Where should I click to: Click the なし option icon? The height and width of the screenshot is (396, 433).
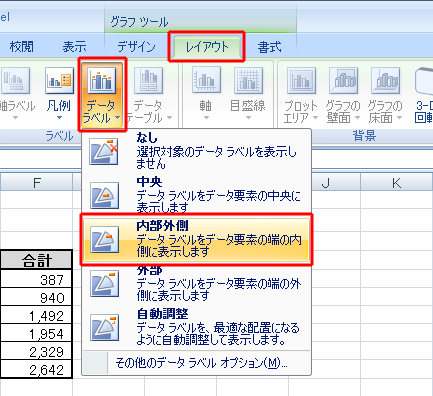(x=104, y=152)
